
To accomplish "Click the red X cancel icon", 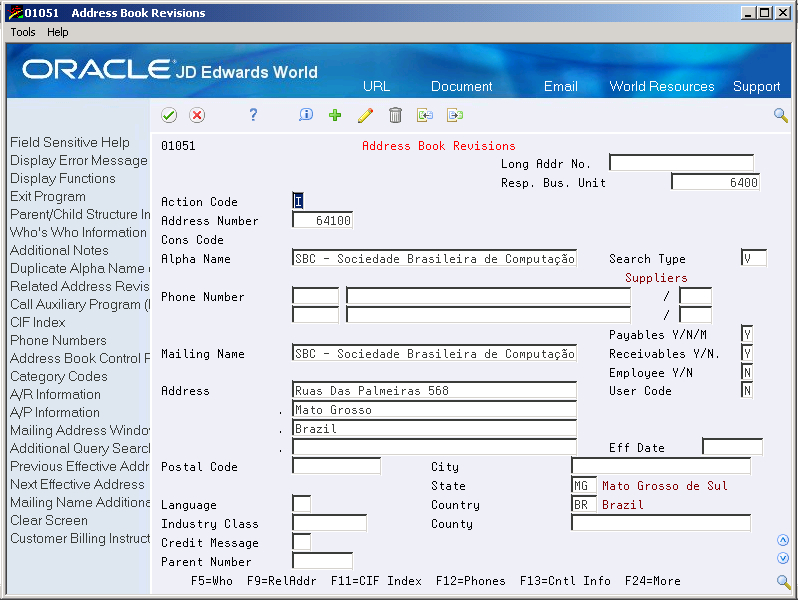I will click(x=197, y=115).
